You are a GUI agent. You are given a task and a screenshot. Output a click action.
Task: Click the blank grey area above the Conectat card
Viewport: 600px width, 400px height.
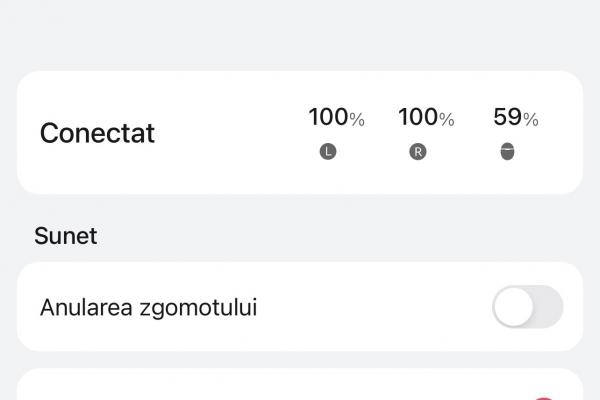[300, 34]
